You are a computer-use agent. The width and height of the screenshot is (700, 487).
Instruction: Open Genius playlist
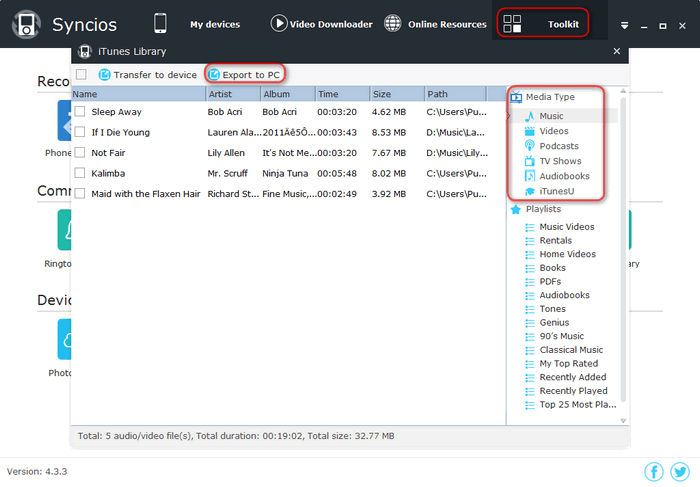click(554, 322)
